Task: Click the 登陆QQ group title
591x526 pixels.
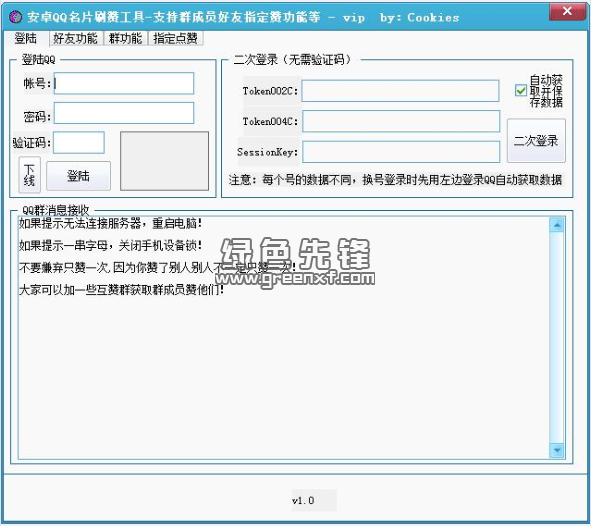Action: click(38, 59)
